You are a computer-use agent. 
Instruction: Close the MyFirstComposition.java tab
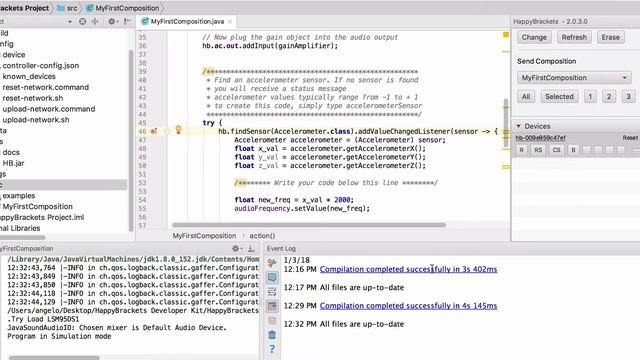click(230, 21)
